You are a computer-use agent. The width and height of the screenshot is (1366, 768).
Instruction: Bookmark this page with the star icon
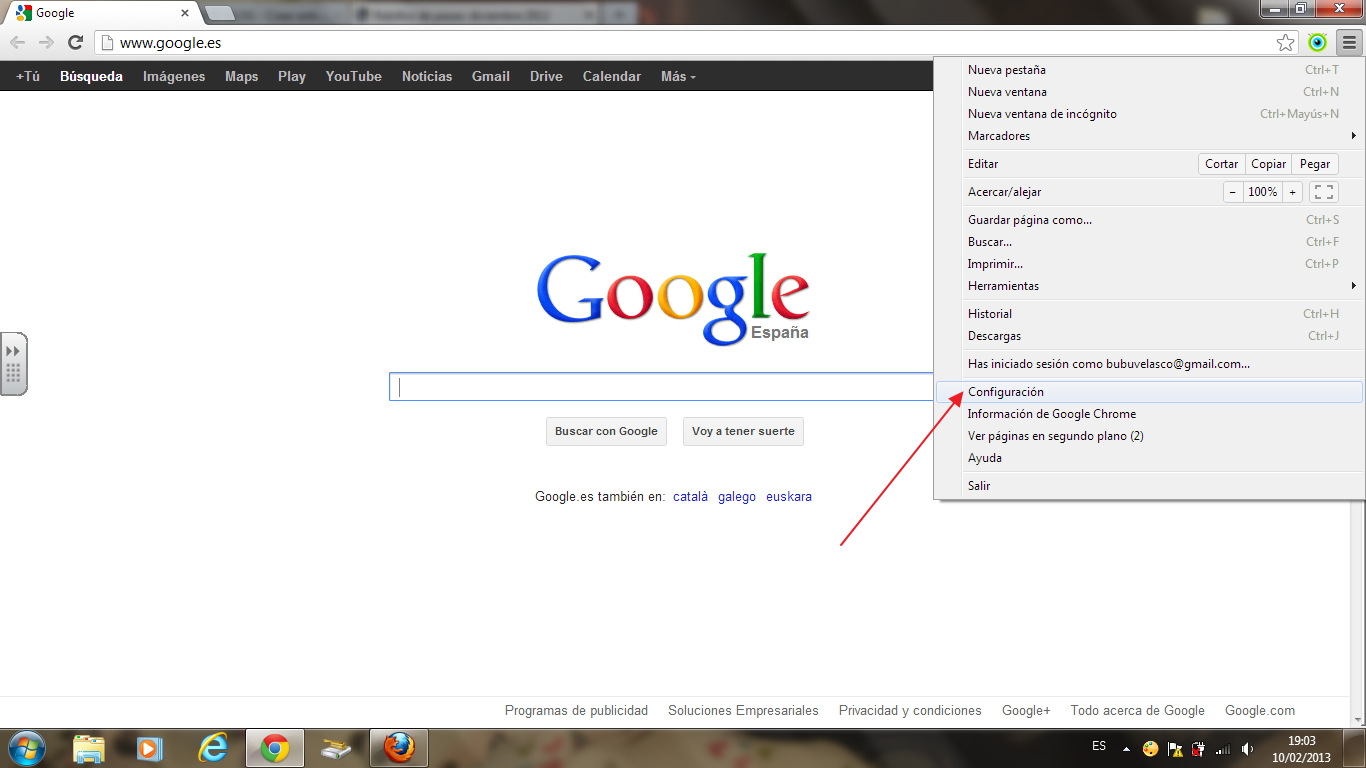point(1286,42)
